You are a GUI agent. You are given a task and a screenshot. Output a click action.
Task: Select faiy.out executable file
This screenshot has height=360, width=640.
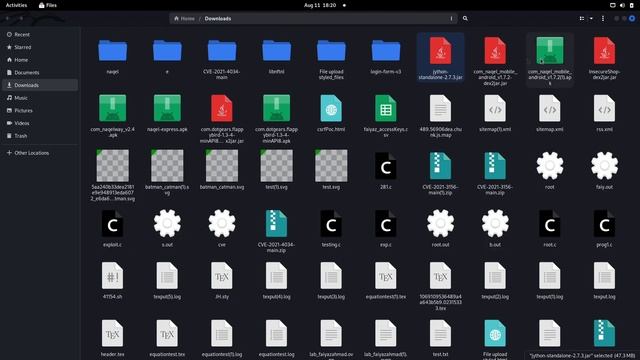604,171
